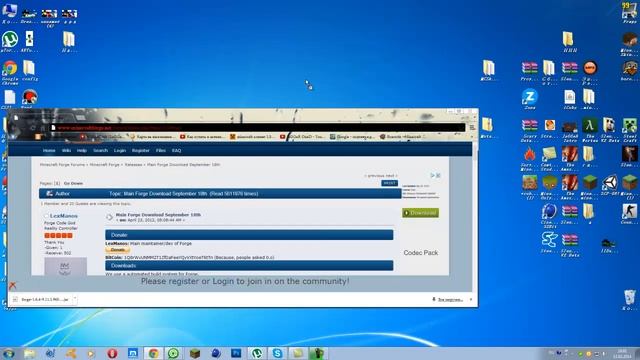Open Windows Explorer from taskbar
Image resolution: width=640 pixels, height=360 pixels.
click(30, 353)
